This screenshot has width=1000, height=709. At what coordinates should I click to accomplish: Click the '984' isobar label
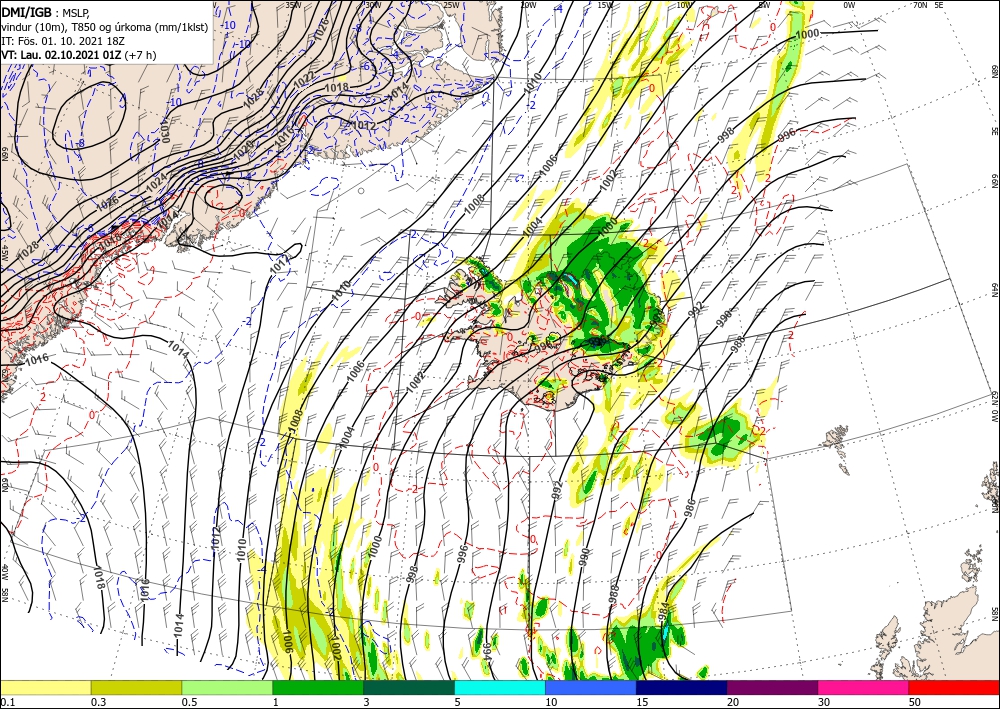[664, 613]
